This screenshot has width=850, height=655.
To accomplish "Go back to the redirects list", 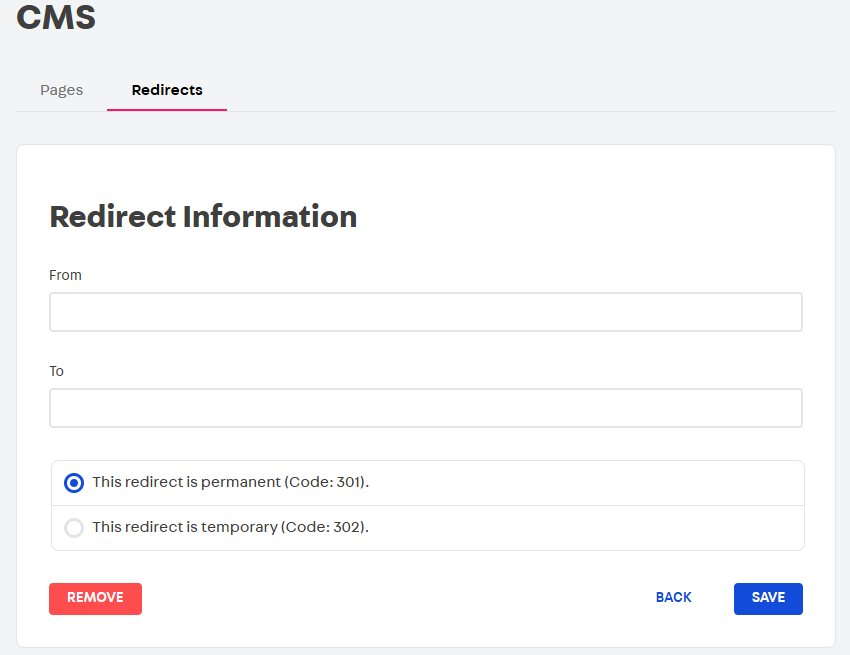I will 673,597.
